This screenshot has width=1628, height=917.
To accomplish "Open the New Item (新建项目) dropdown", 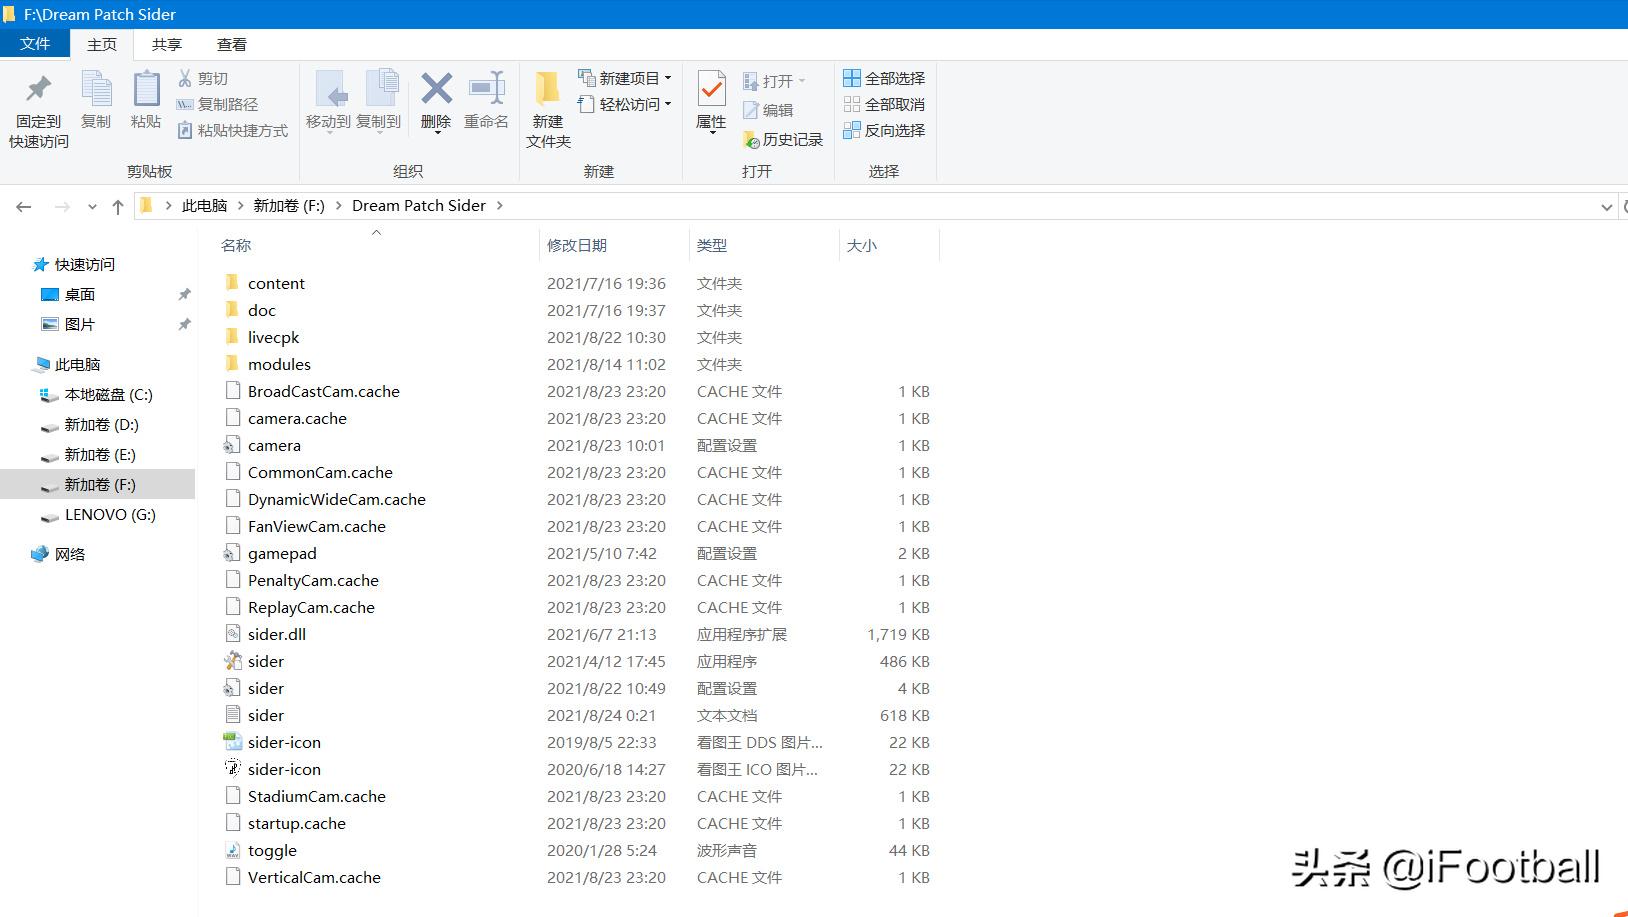I will point(668,78).
